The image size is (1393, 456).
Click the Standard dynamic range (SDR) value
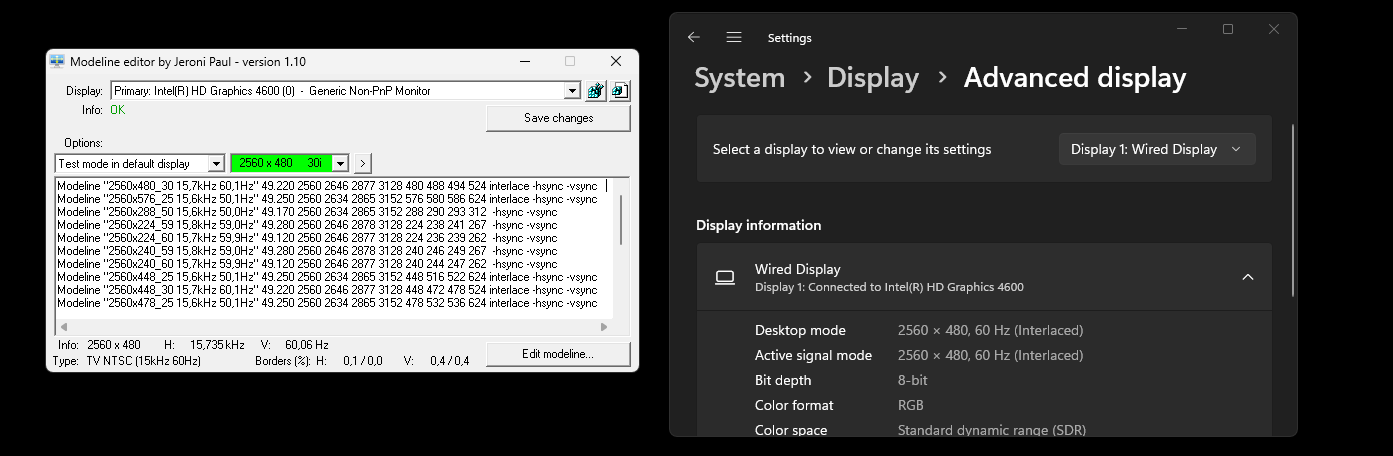(x=992, y=430)
